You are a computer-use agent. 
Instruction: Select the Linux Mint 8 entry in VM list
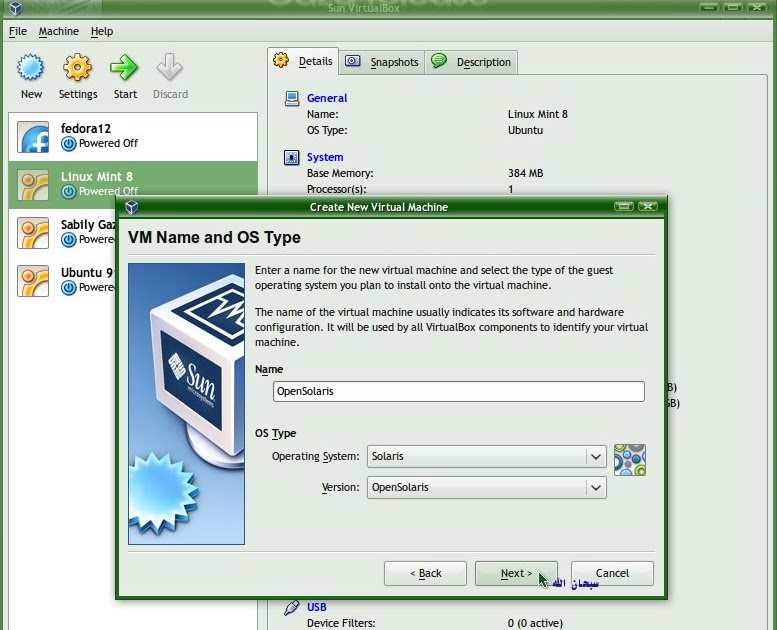133,185
